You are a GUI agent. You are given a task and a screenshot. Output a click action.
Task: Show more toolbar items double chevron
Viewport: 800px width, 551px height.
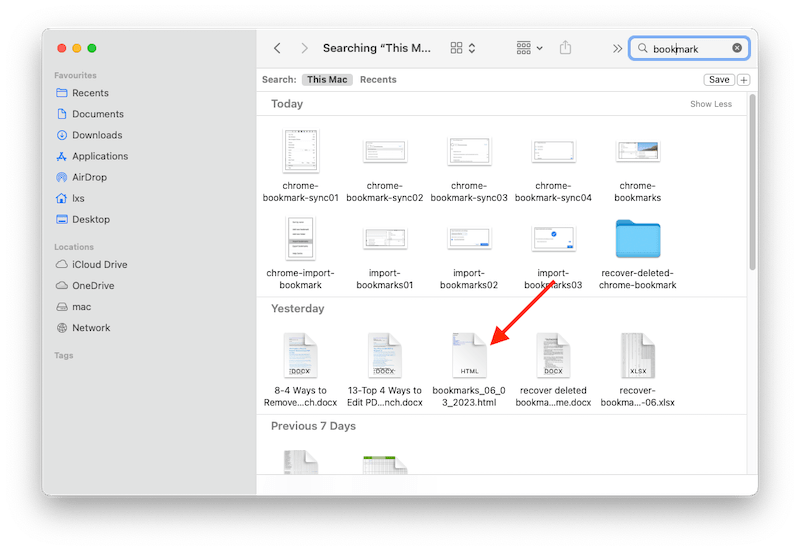tap(617, 48)
